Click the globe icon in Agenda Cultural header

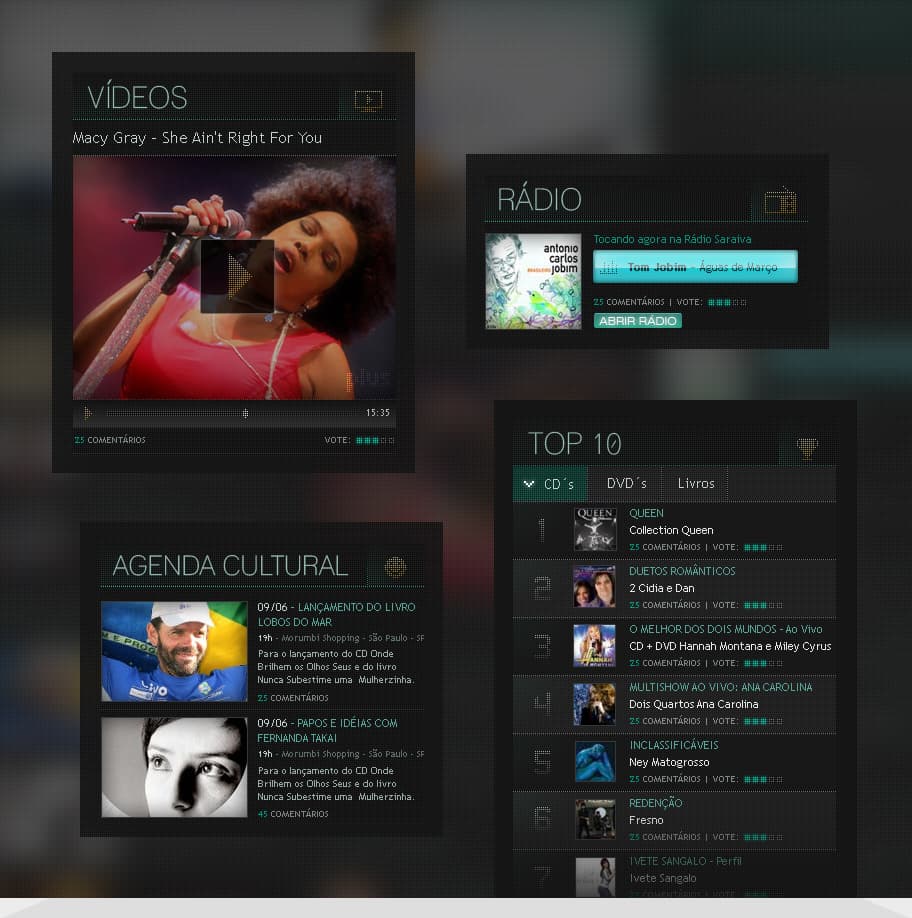(x=395, y=567)
